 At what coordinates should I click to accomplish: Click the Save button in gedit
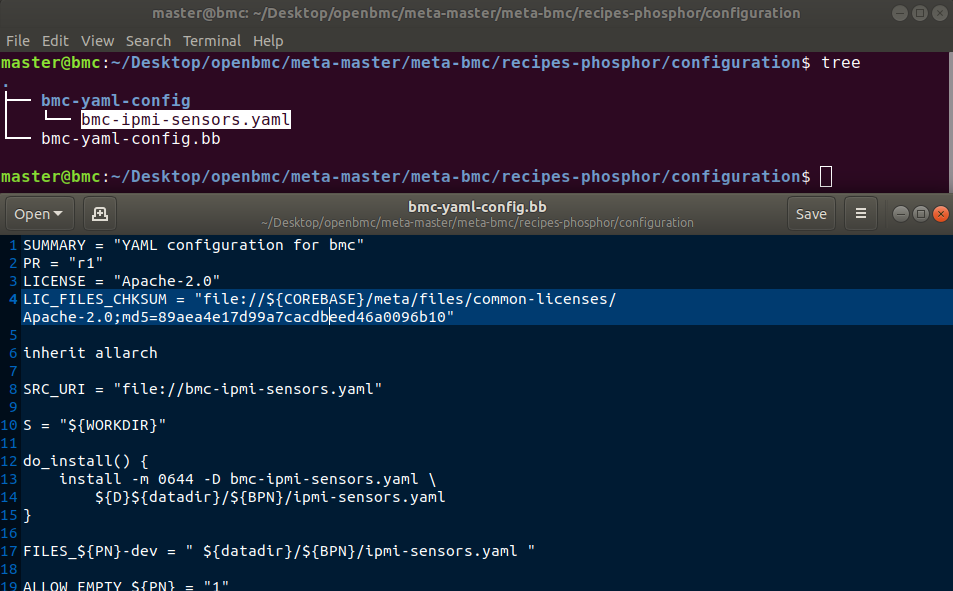click(x=811, y=213)
